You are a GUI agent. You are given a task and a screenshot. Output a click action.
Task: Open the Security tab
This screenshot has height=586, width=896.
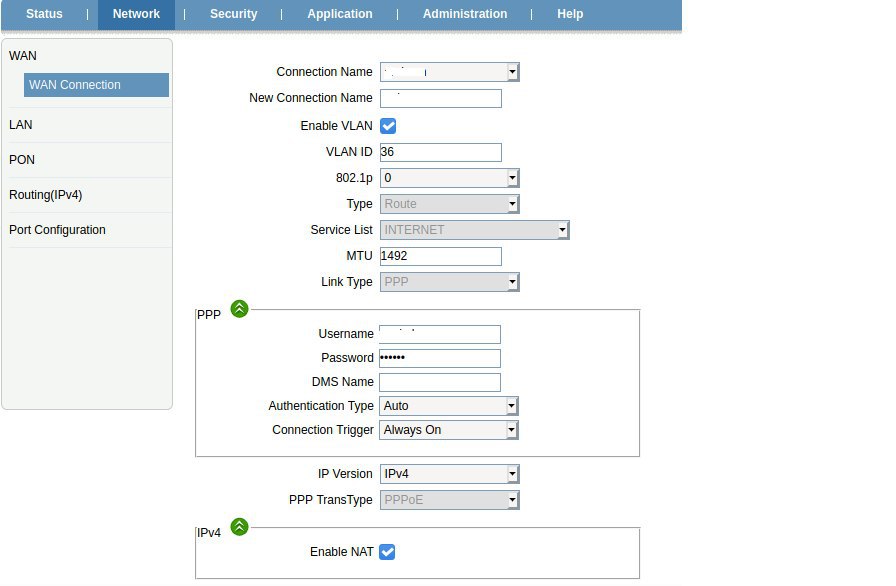233,14
